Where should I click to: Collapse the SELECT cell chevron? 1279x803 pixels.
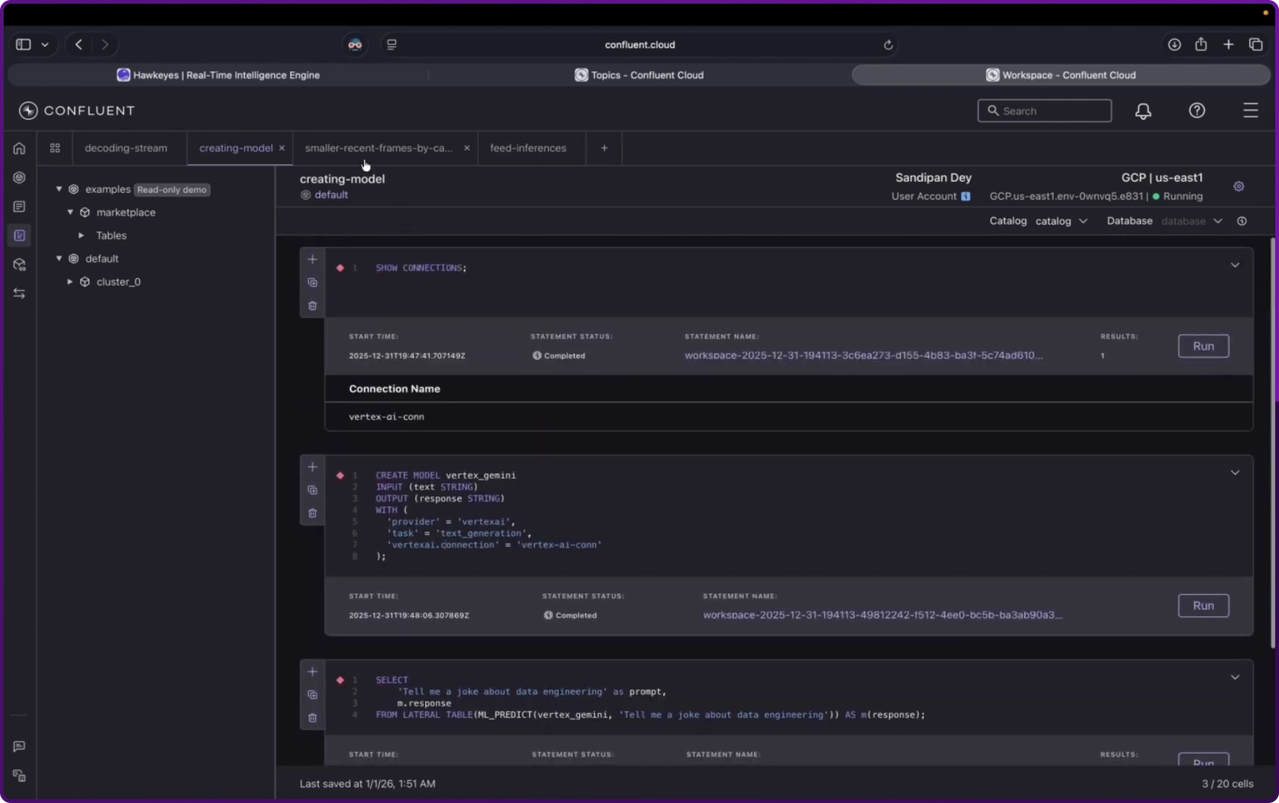(1235, 677)
